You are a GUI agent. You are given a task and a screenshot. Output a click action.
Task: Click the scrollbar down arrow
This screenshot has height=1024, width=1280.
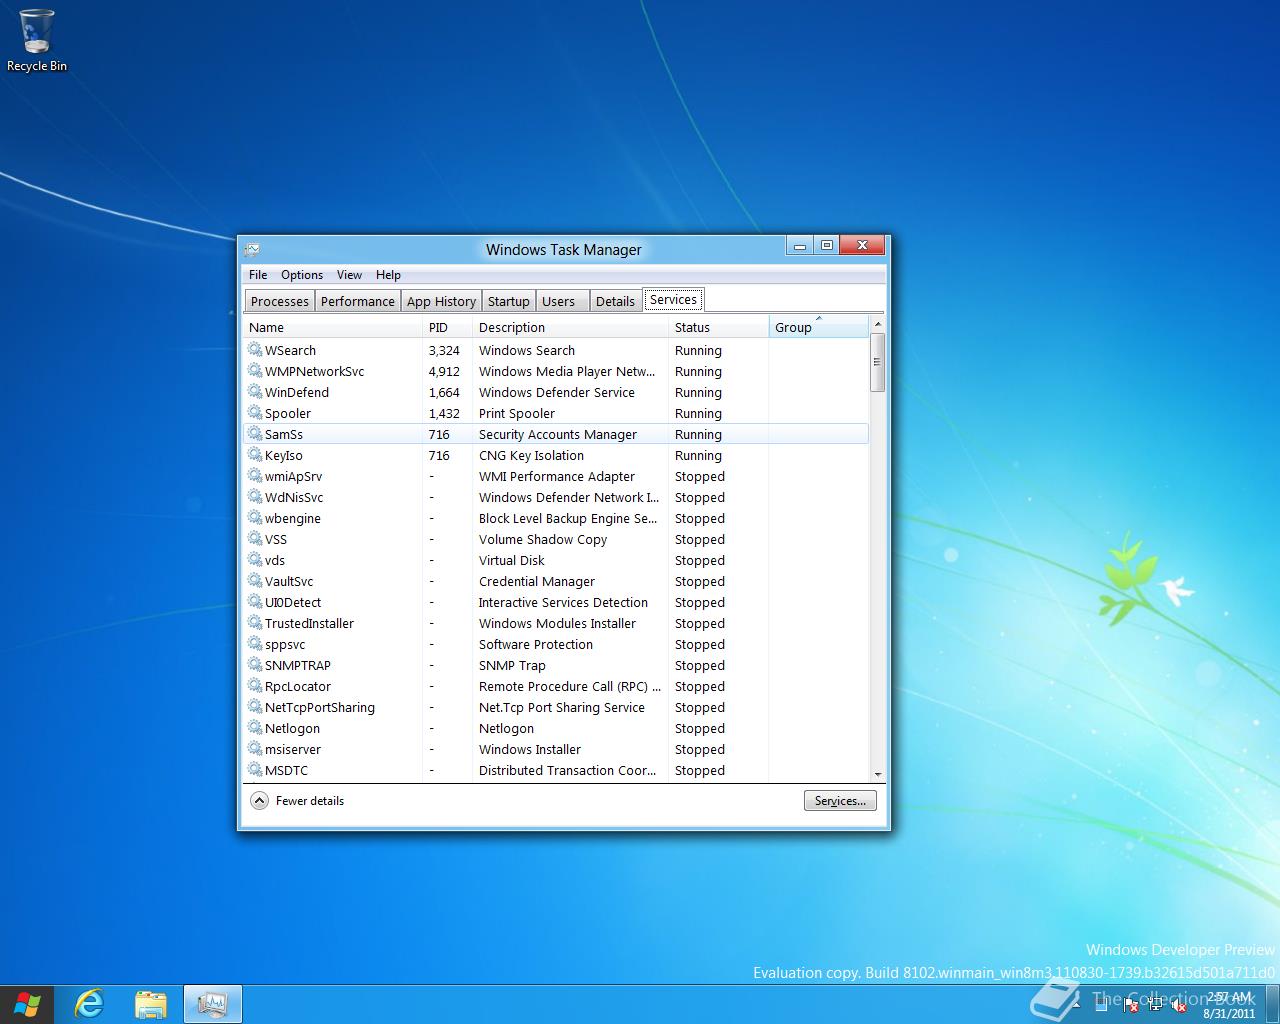[878, 774]
